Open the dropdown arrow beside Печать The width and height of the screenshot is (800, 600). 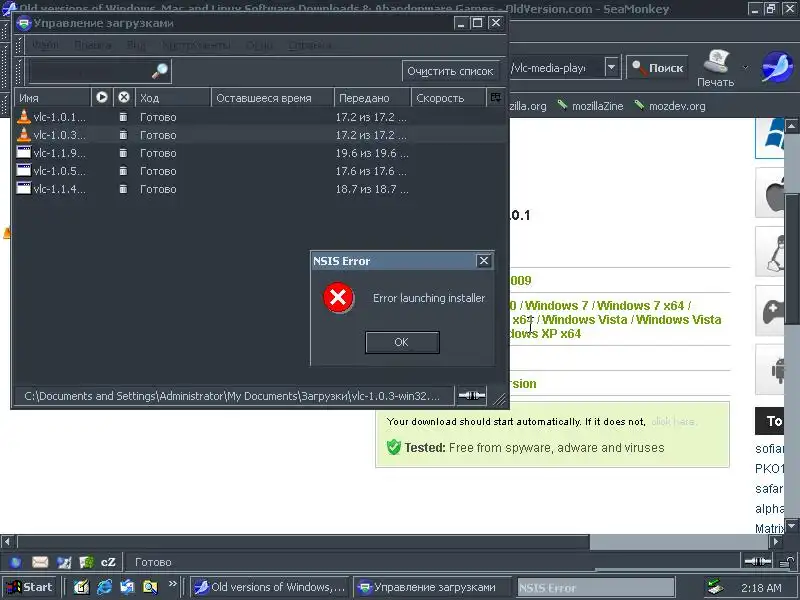[745, 67]
